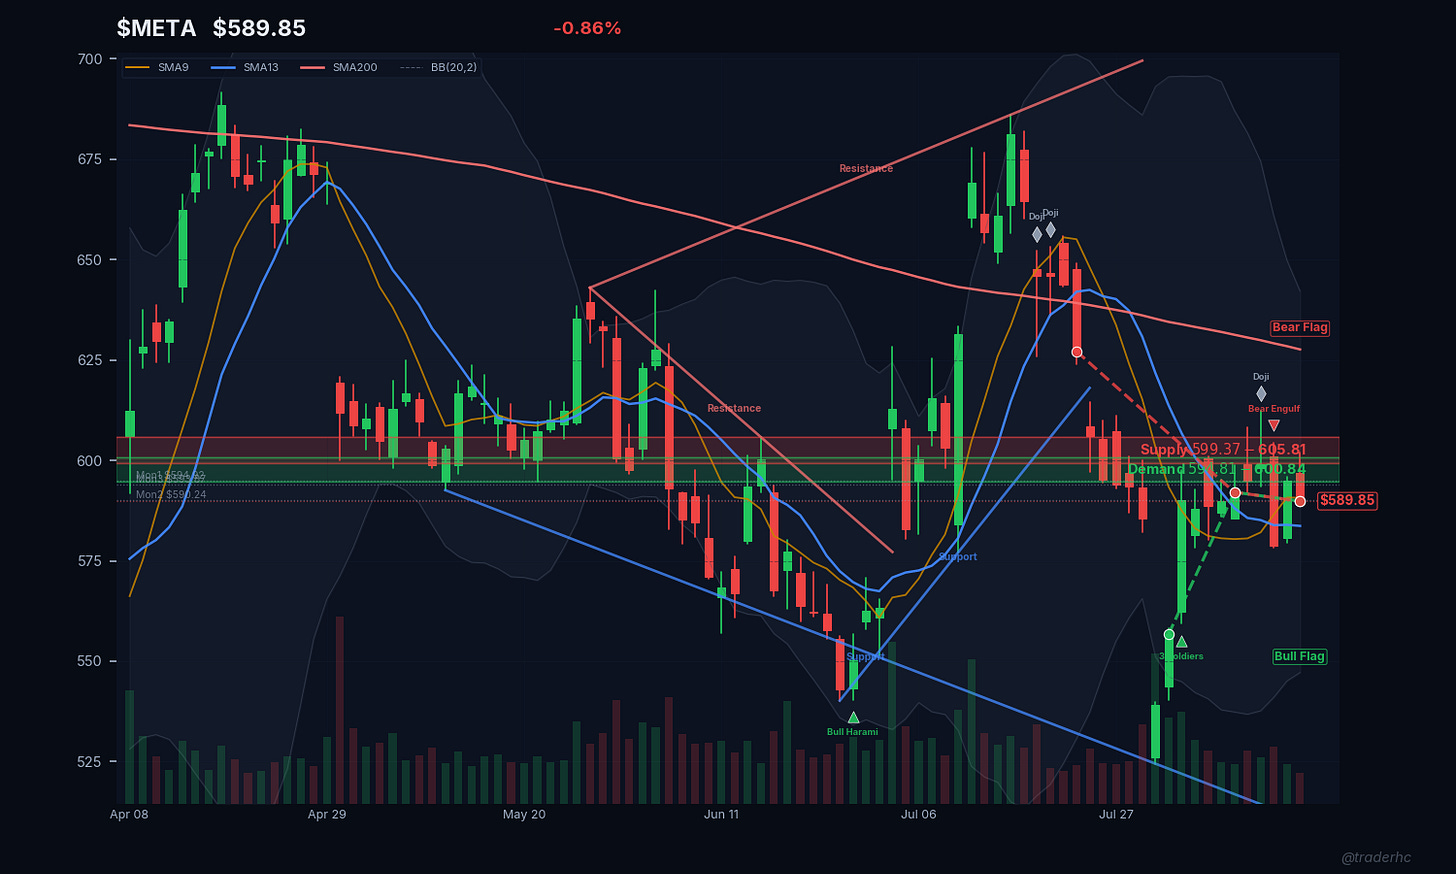Click the Jul 06 date label
Screen dimensions: 1456x874
[x=918, y=814]
